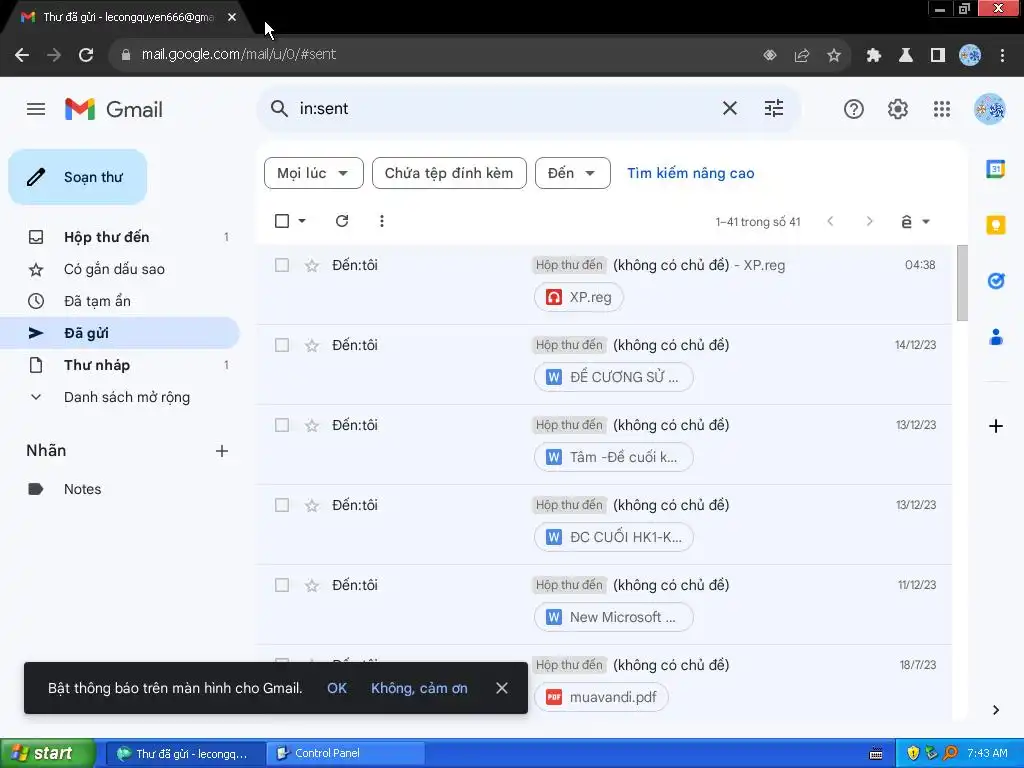Open Google Keep side panel
Screen dimensions: 1024x768
(x=995, y=225)
